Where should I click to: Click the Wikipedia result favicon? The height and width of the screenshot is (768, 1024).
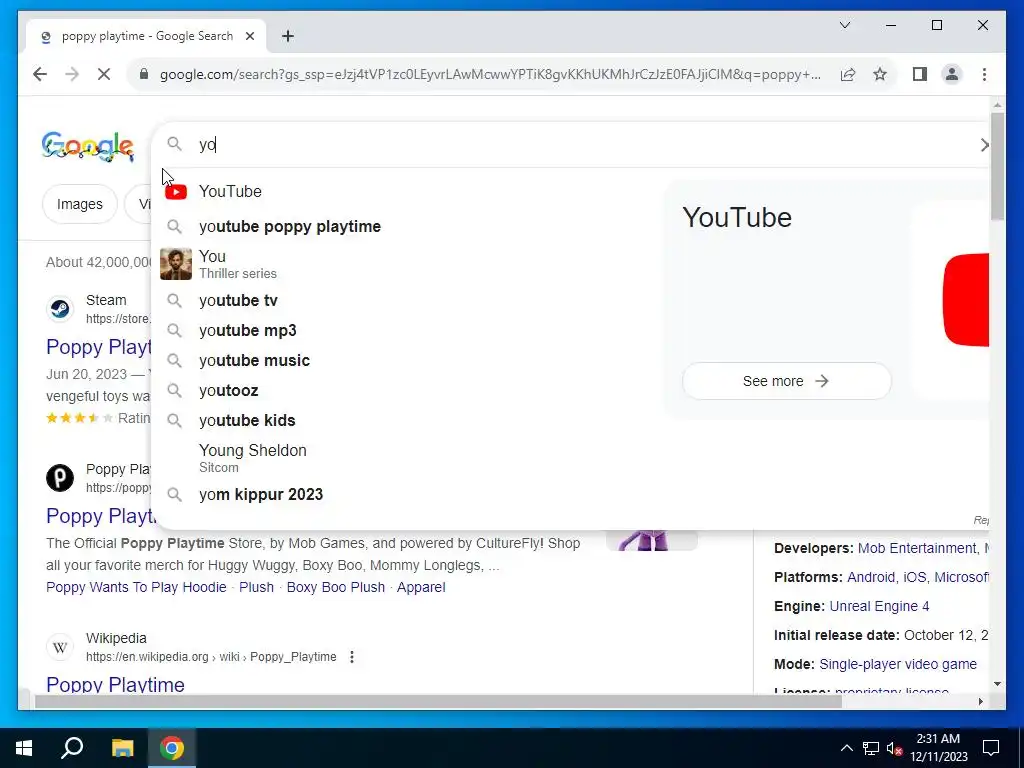(x=60, y=647)
